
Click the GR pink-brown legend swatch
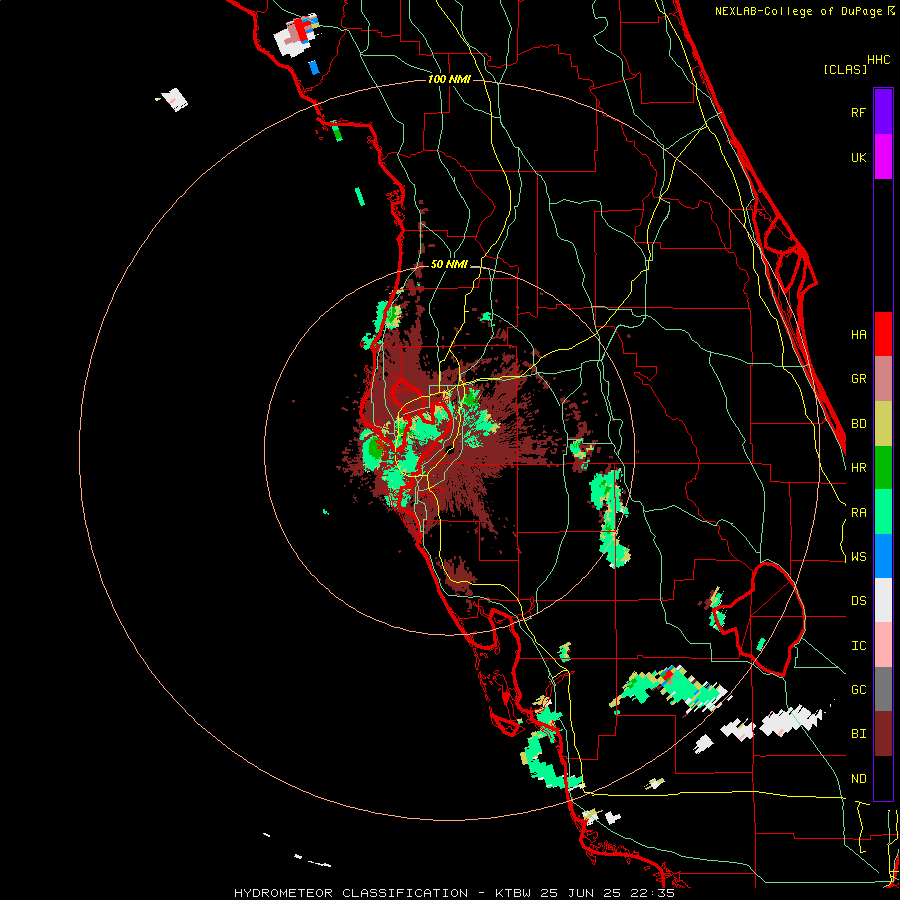[x=883, y=379]
